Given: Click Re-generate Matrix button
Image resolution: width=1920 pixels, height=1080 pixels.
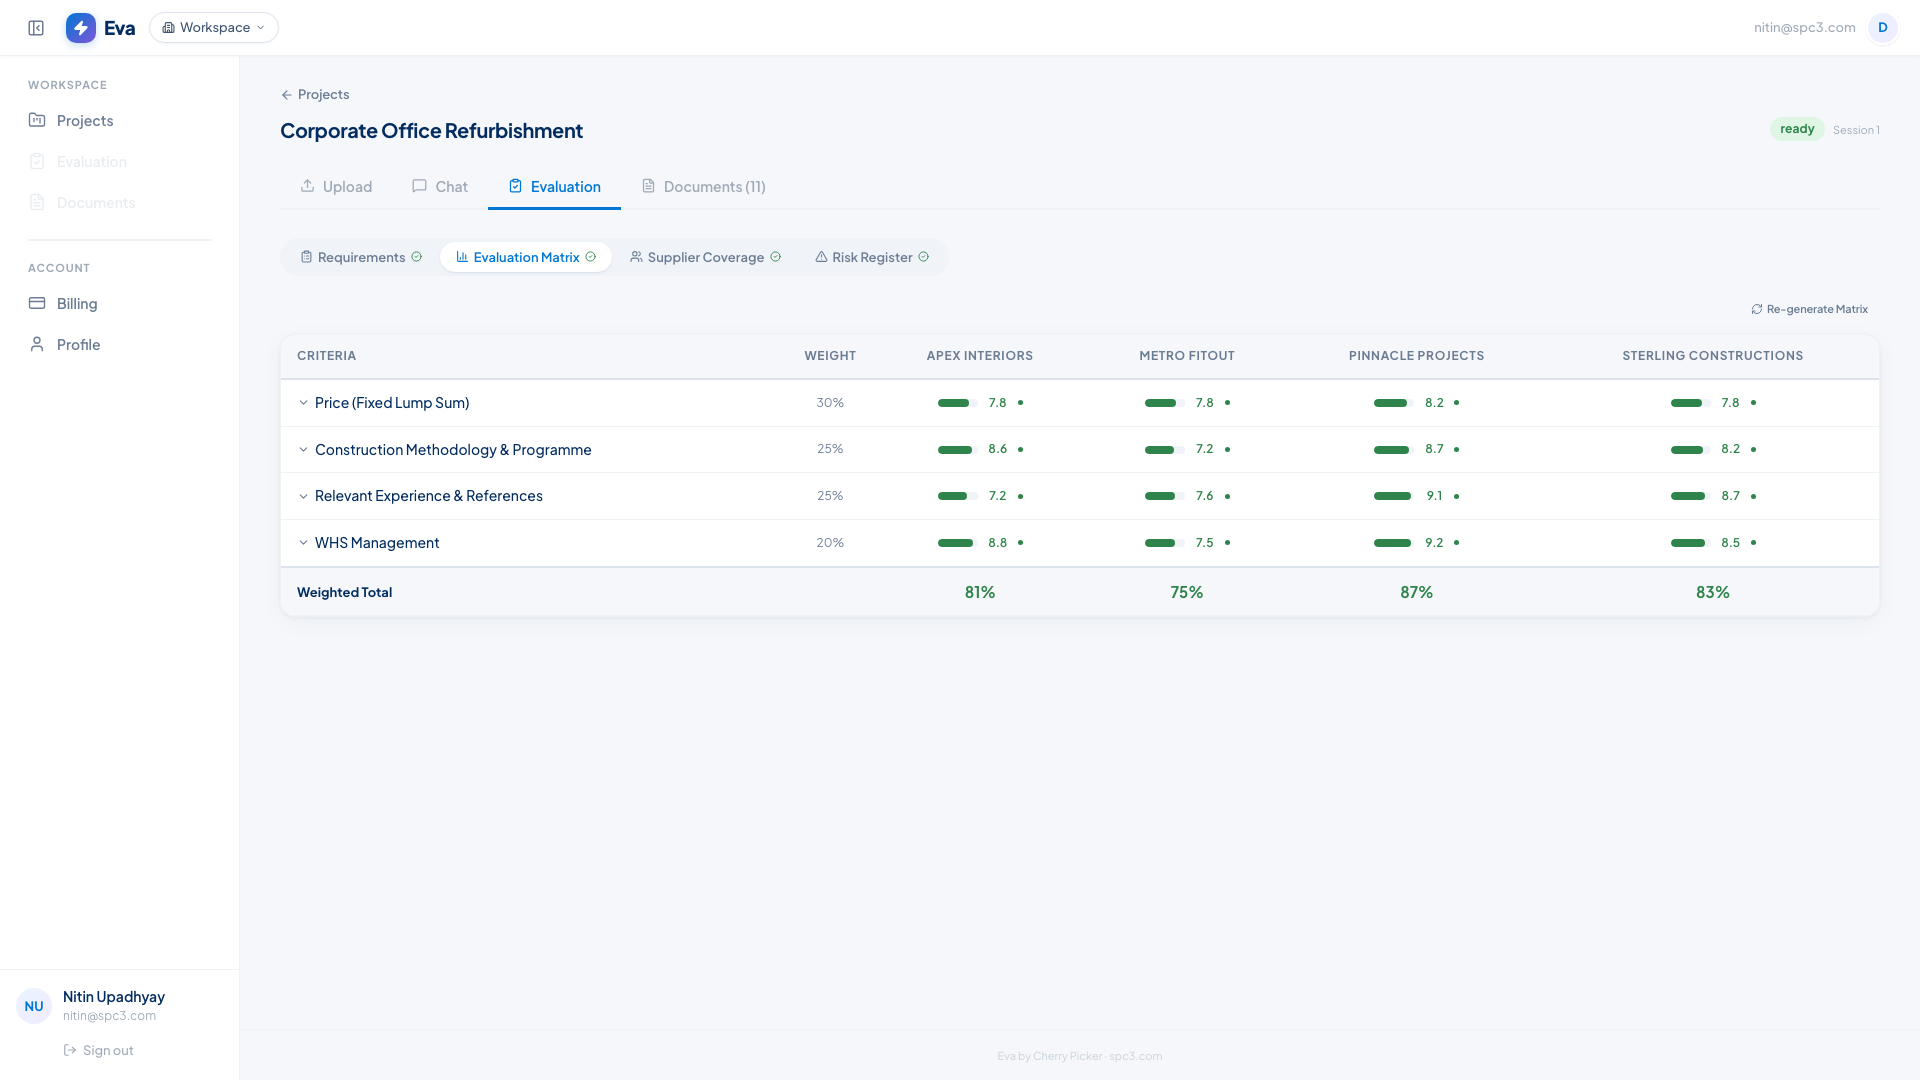Looking at the screenshot, I should point(1809,309).
